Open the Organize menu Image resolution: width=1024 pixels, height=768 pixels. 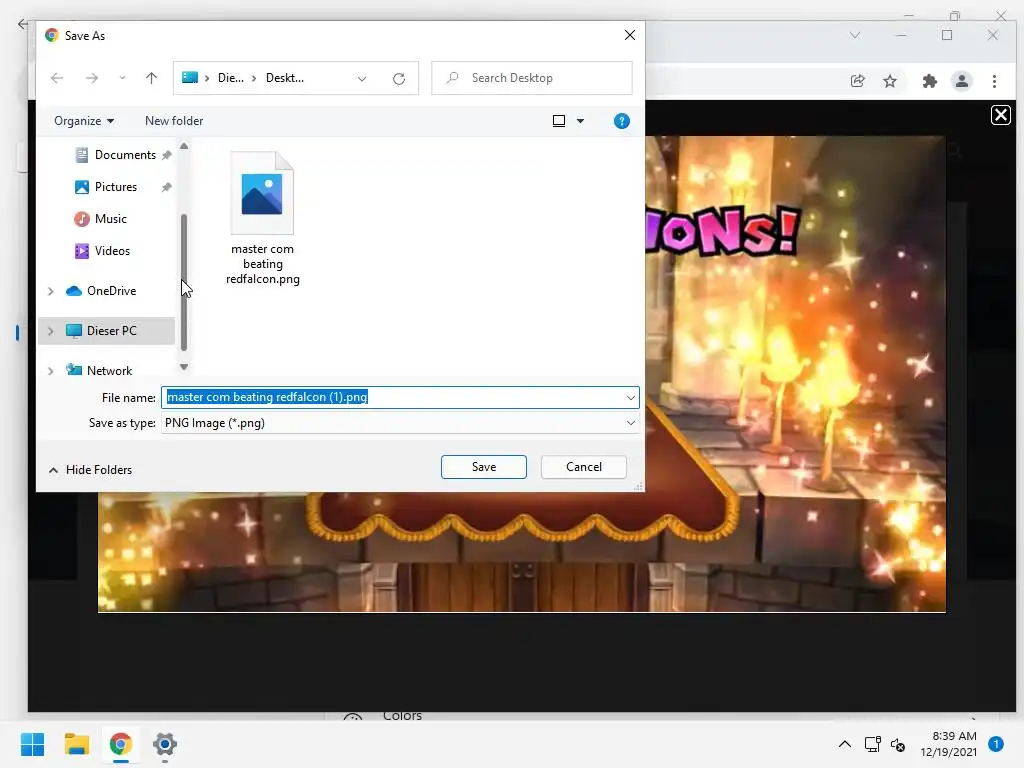[x=84, y=121]
